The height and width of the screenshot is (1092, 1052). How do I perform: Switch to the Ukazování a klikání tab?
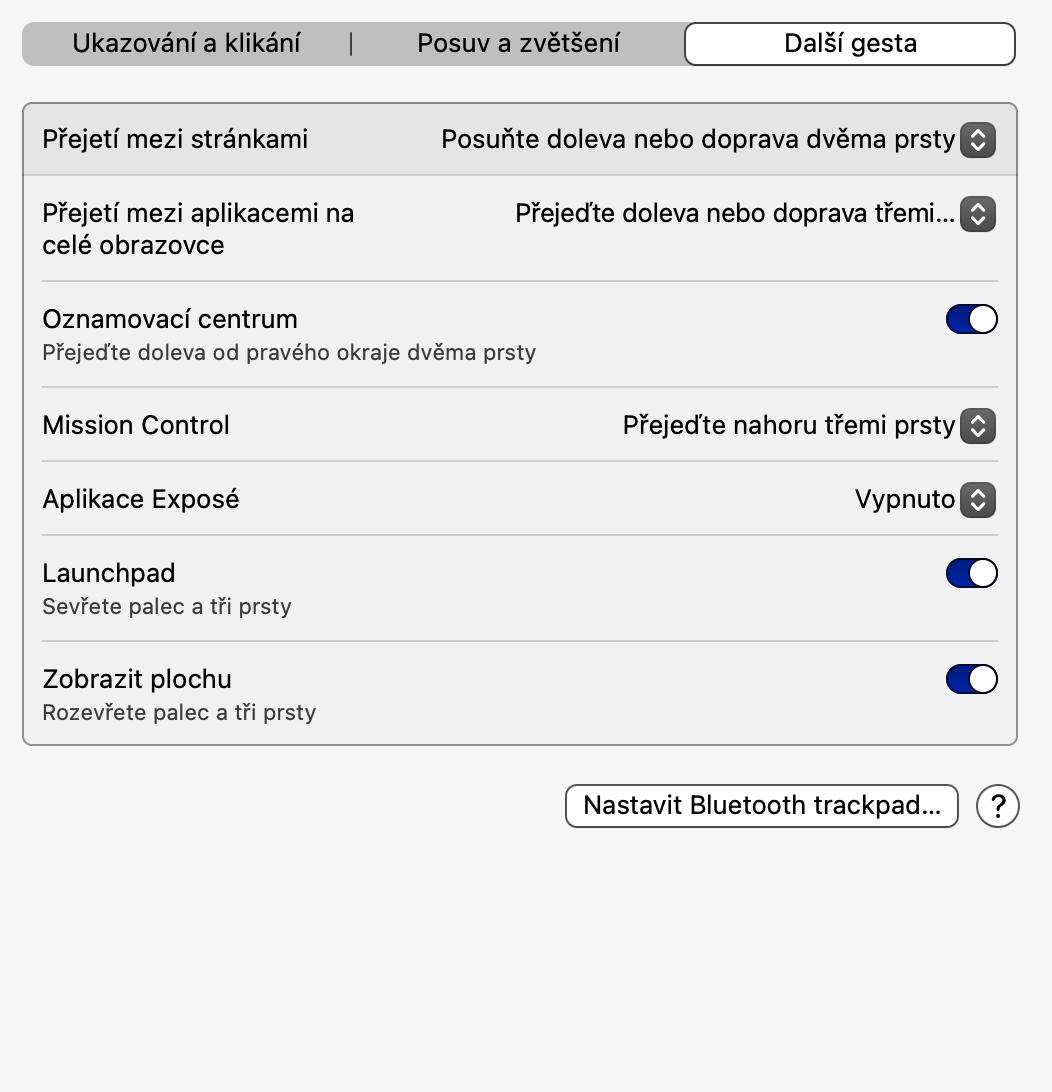tap(187, 44)
